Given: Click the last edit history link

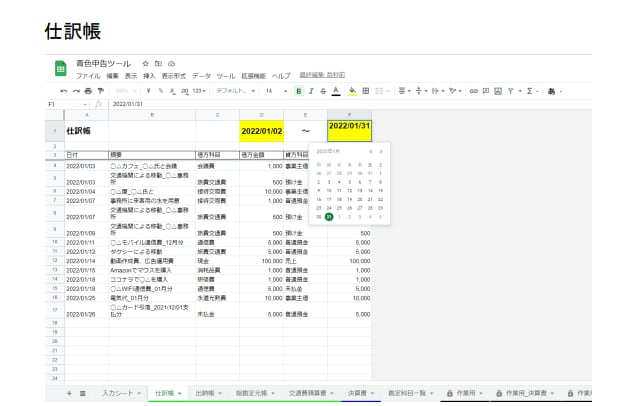Looking at the screenshot, I should 322,75.
